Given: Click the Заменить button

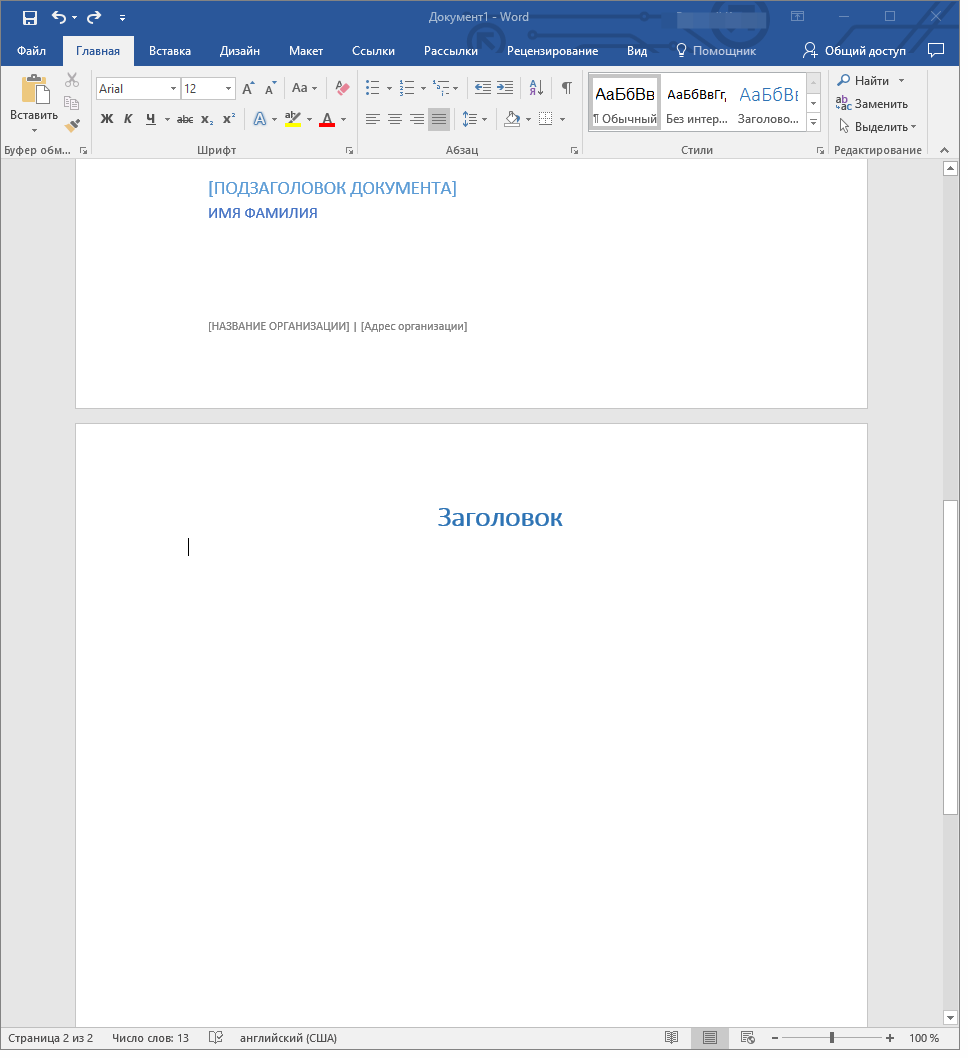Looking at the screenshot, I should pos(872,104).
